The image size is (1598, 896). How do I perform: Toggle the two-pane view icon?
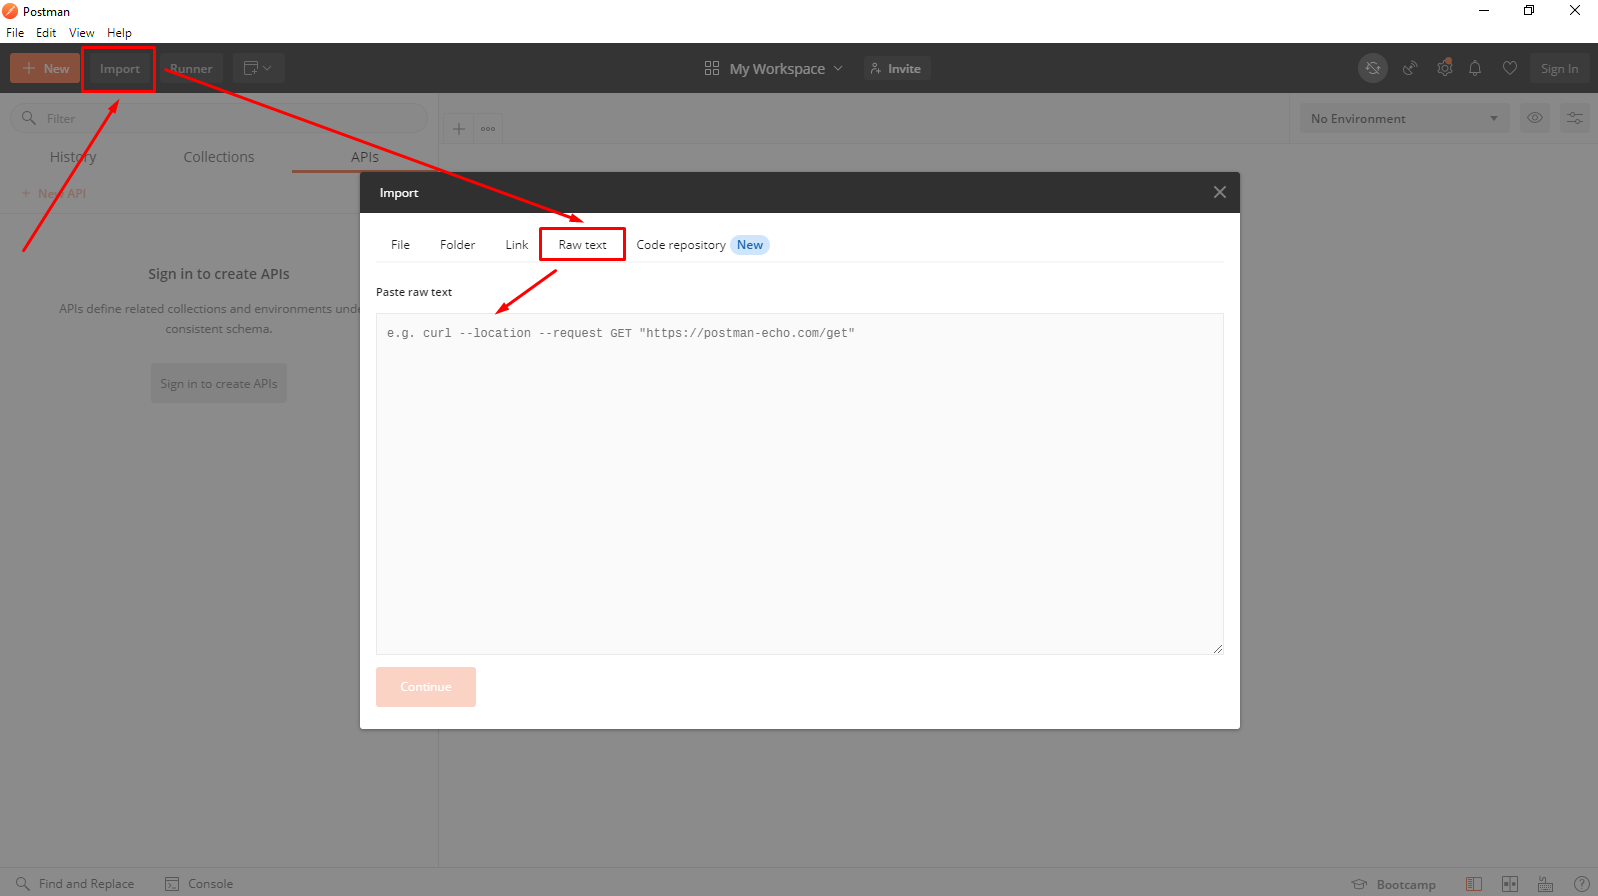point(1510,884)
